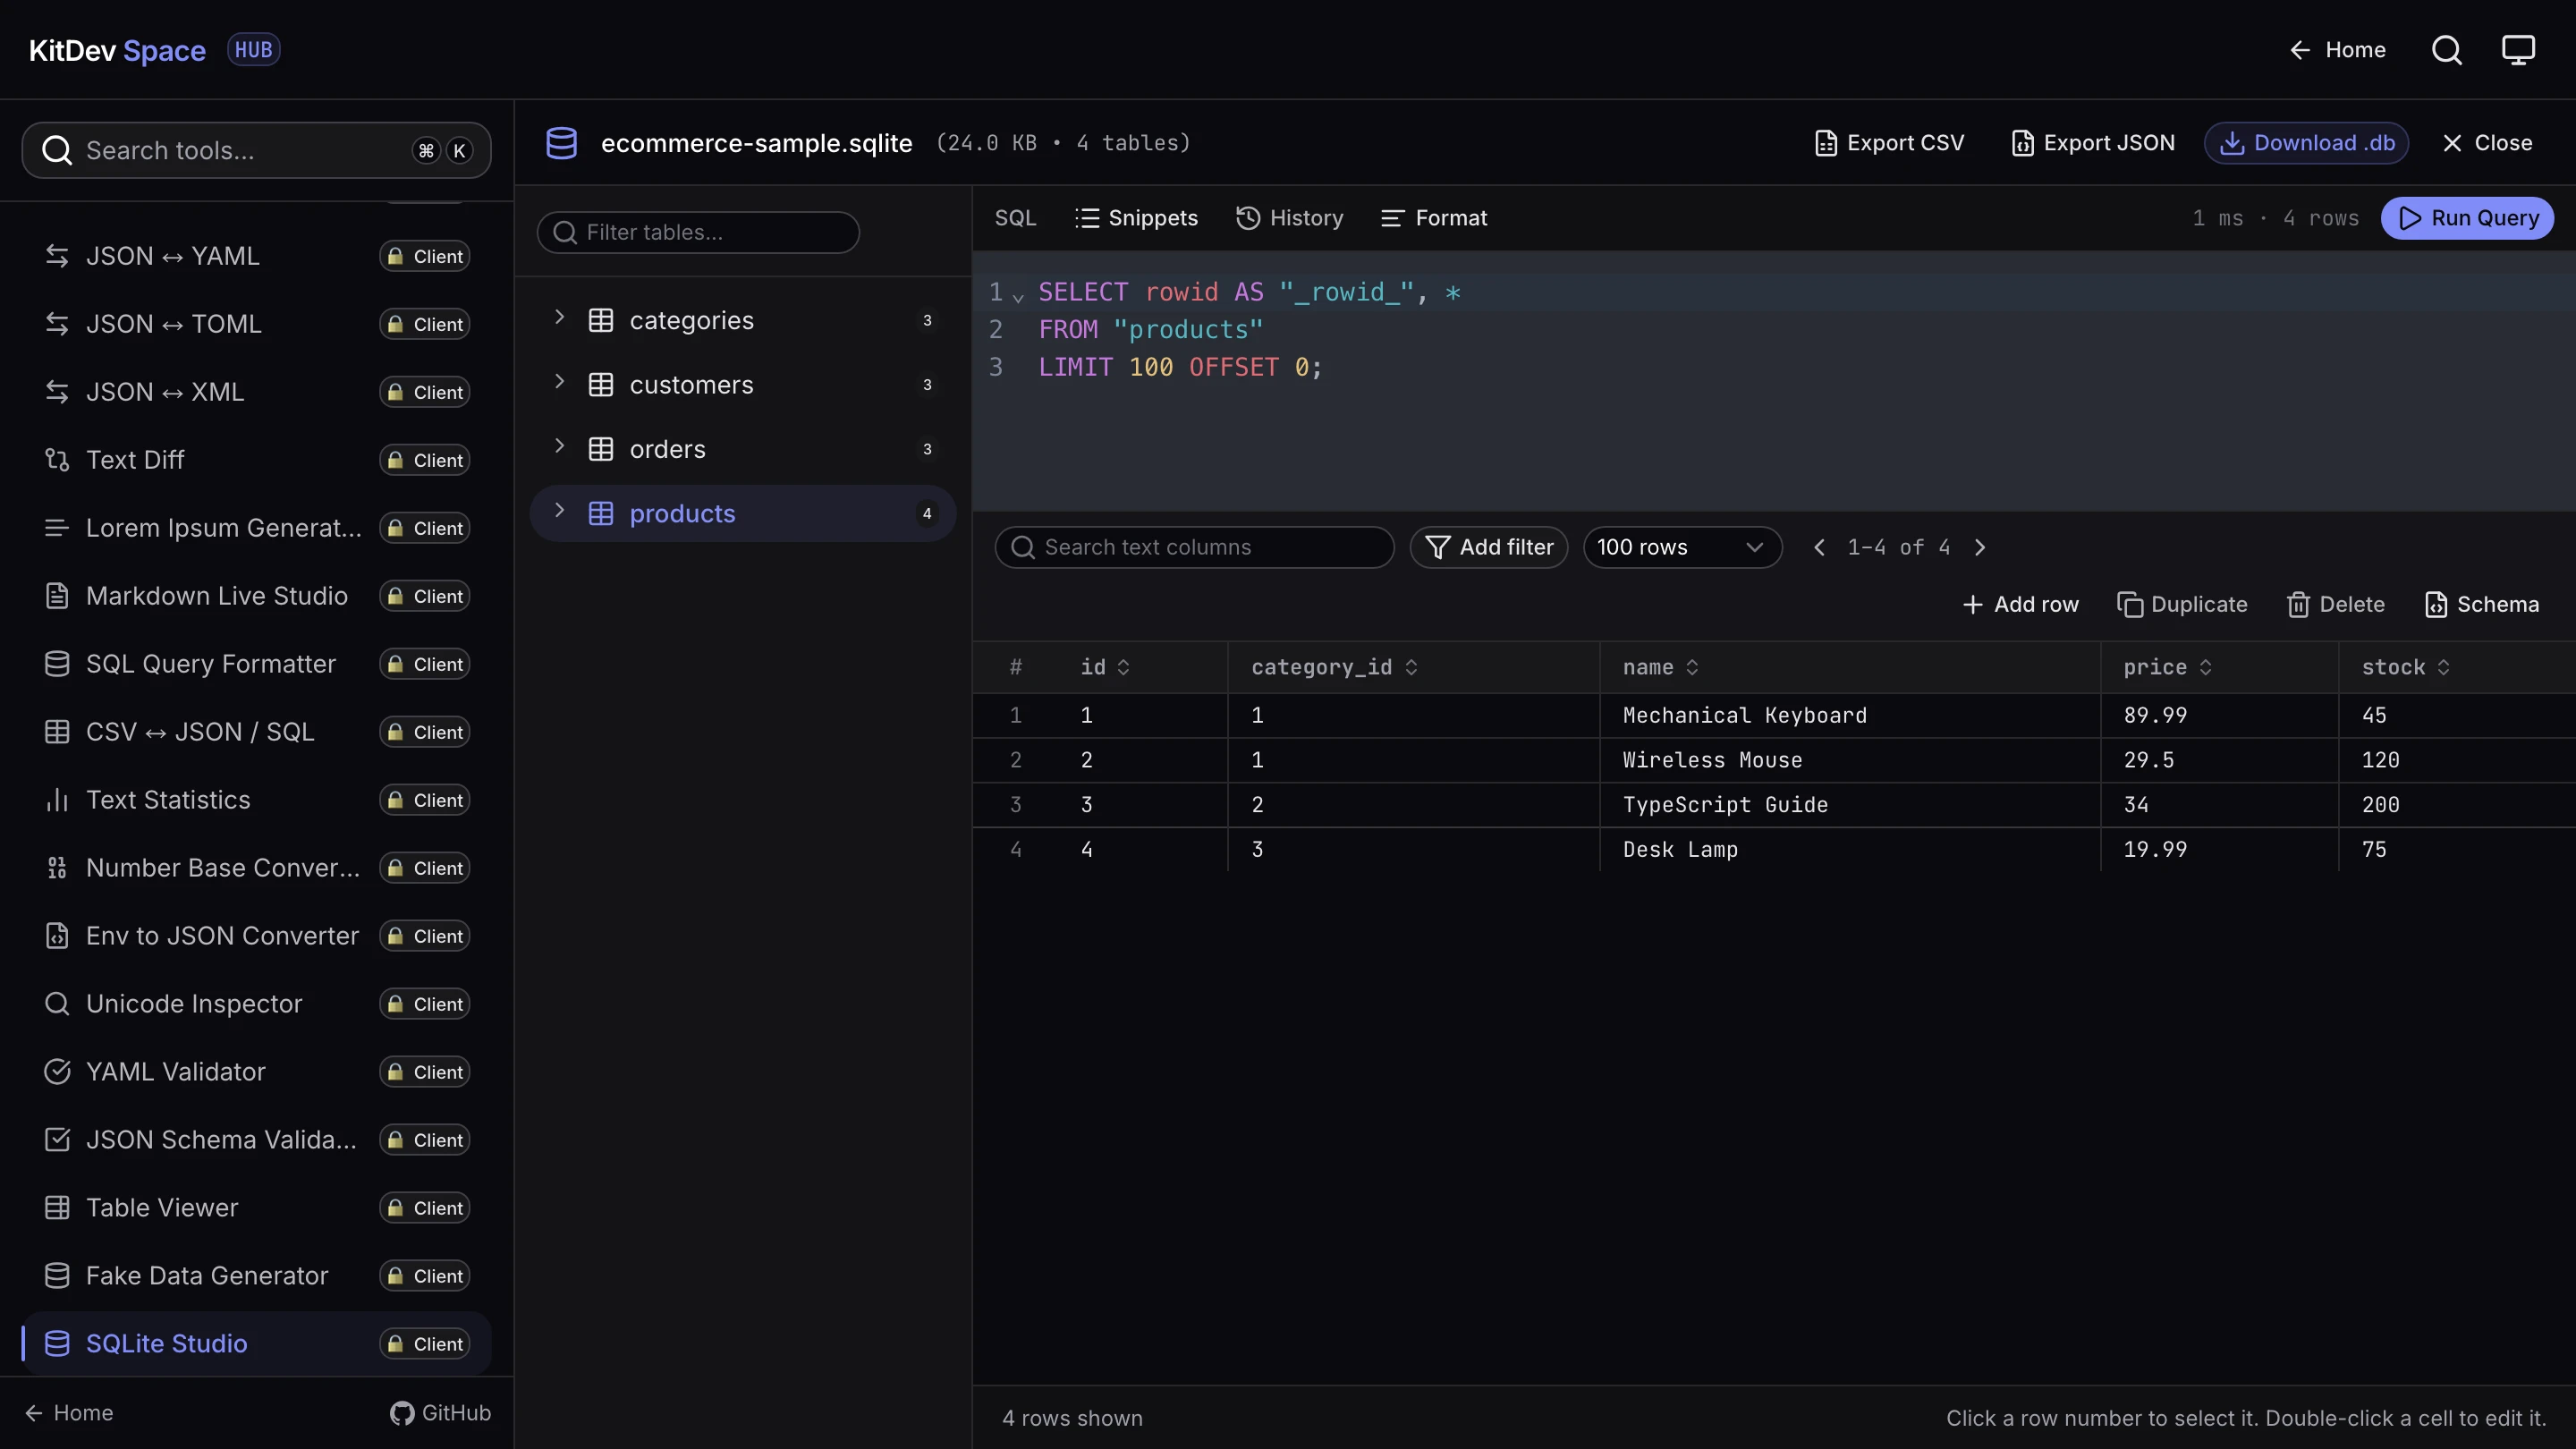Viewport: 2576px width, 1449px height.
Task: Click Format in the SQL toolbar
Action: [x=1434, y=218]
